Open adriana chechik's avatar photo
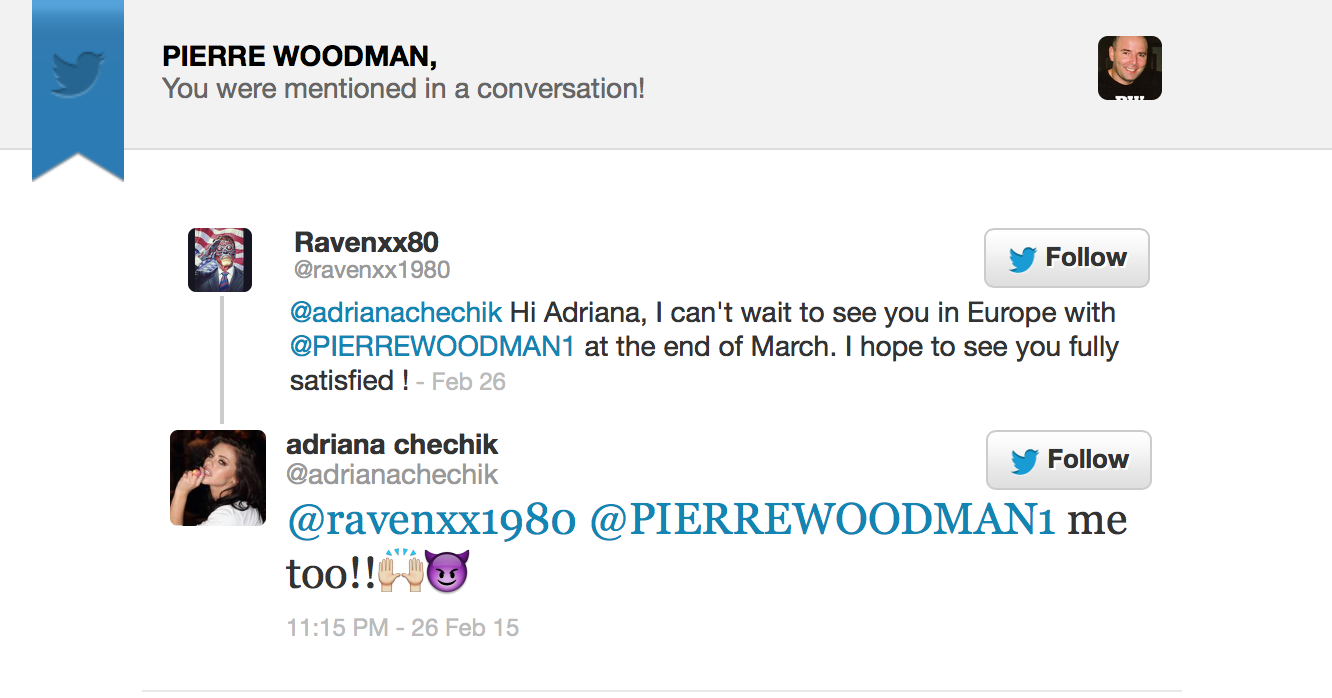This screenshot has width=1332, height=698. [x=218, y=478]
